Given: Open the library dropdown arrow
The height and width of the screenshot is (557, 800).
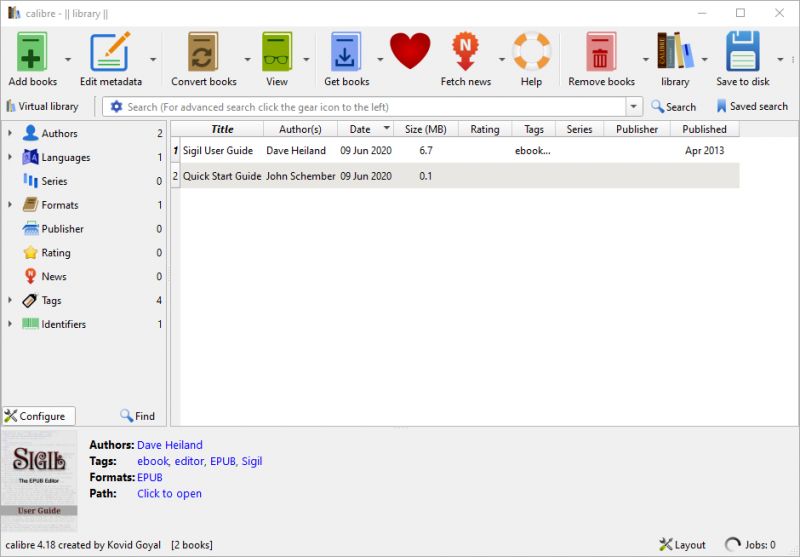Looking at the screenshot, I should [705, 60].
